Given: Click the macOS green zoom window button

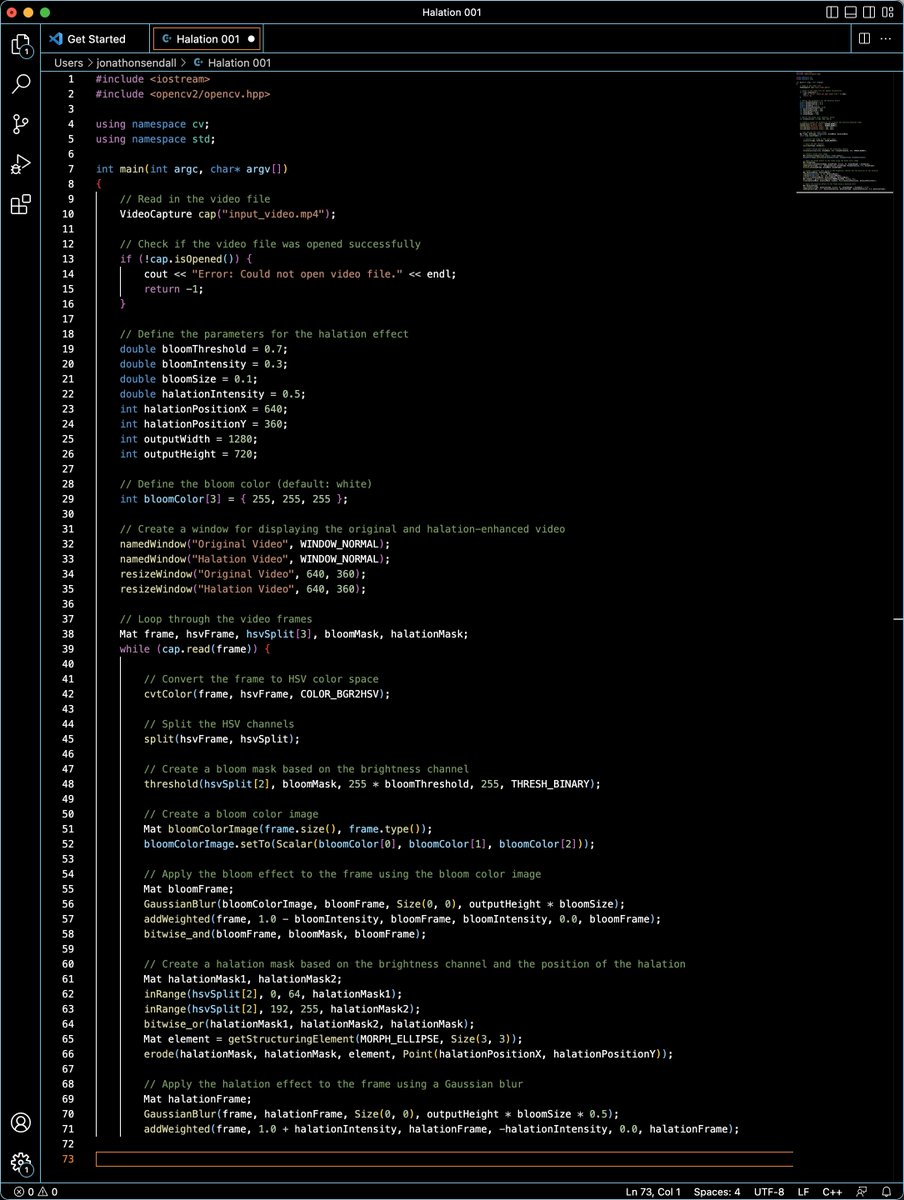Looking at the screenshot, I should tap(46, 12).
